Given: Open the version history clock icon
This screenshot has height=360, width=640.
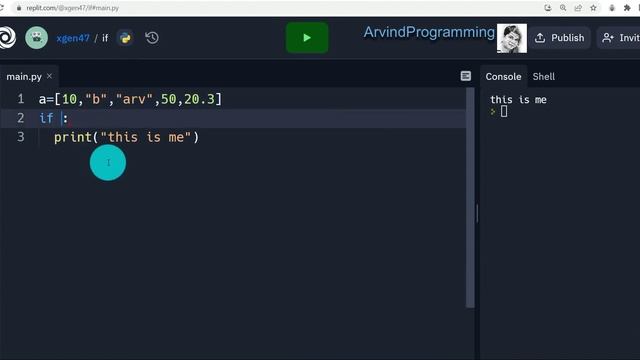Looking at the screenshot, I should [x=152, y=38].
